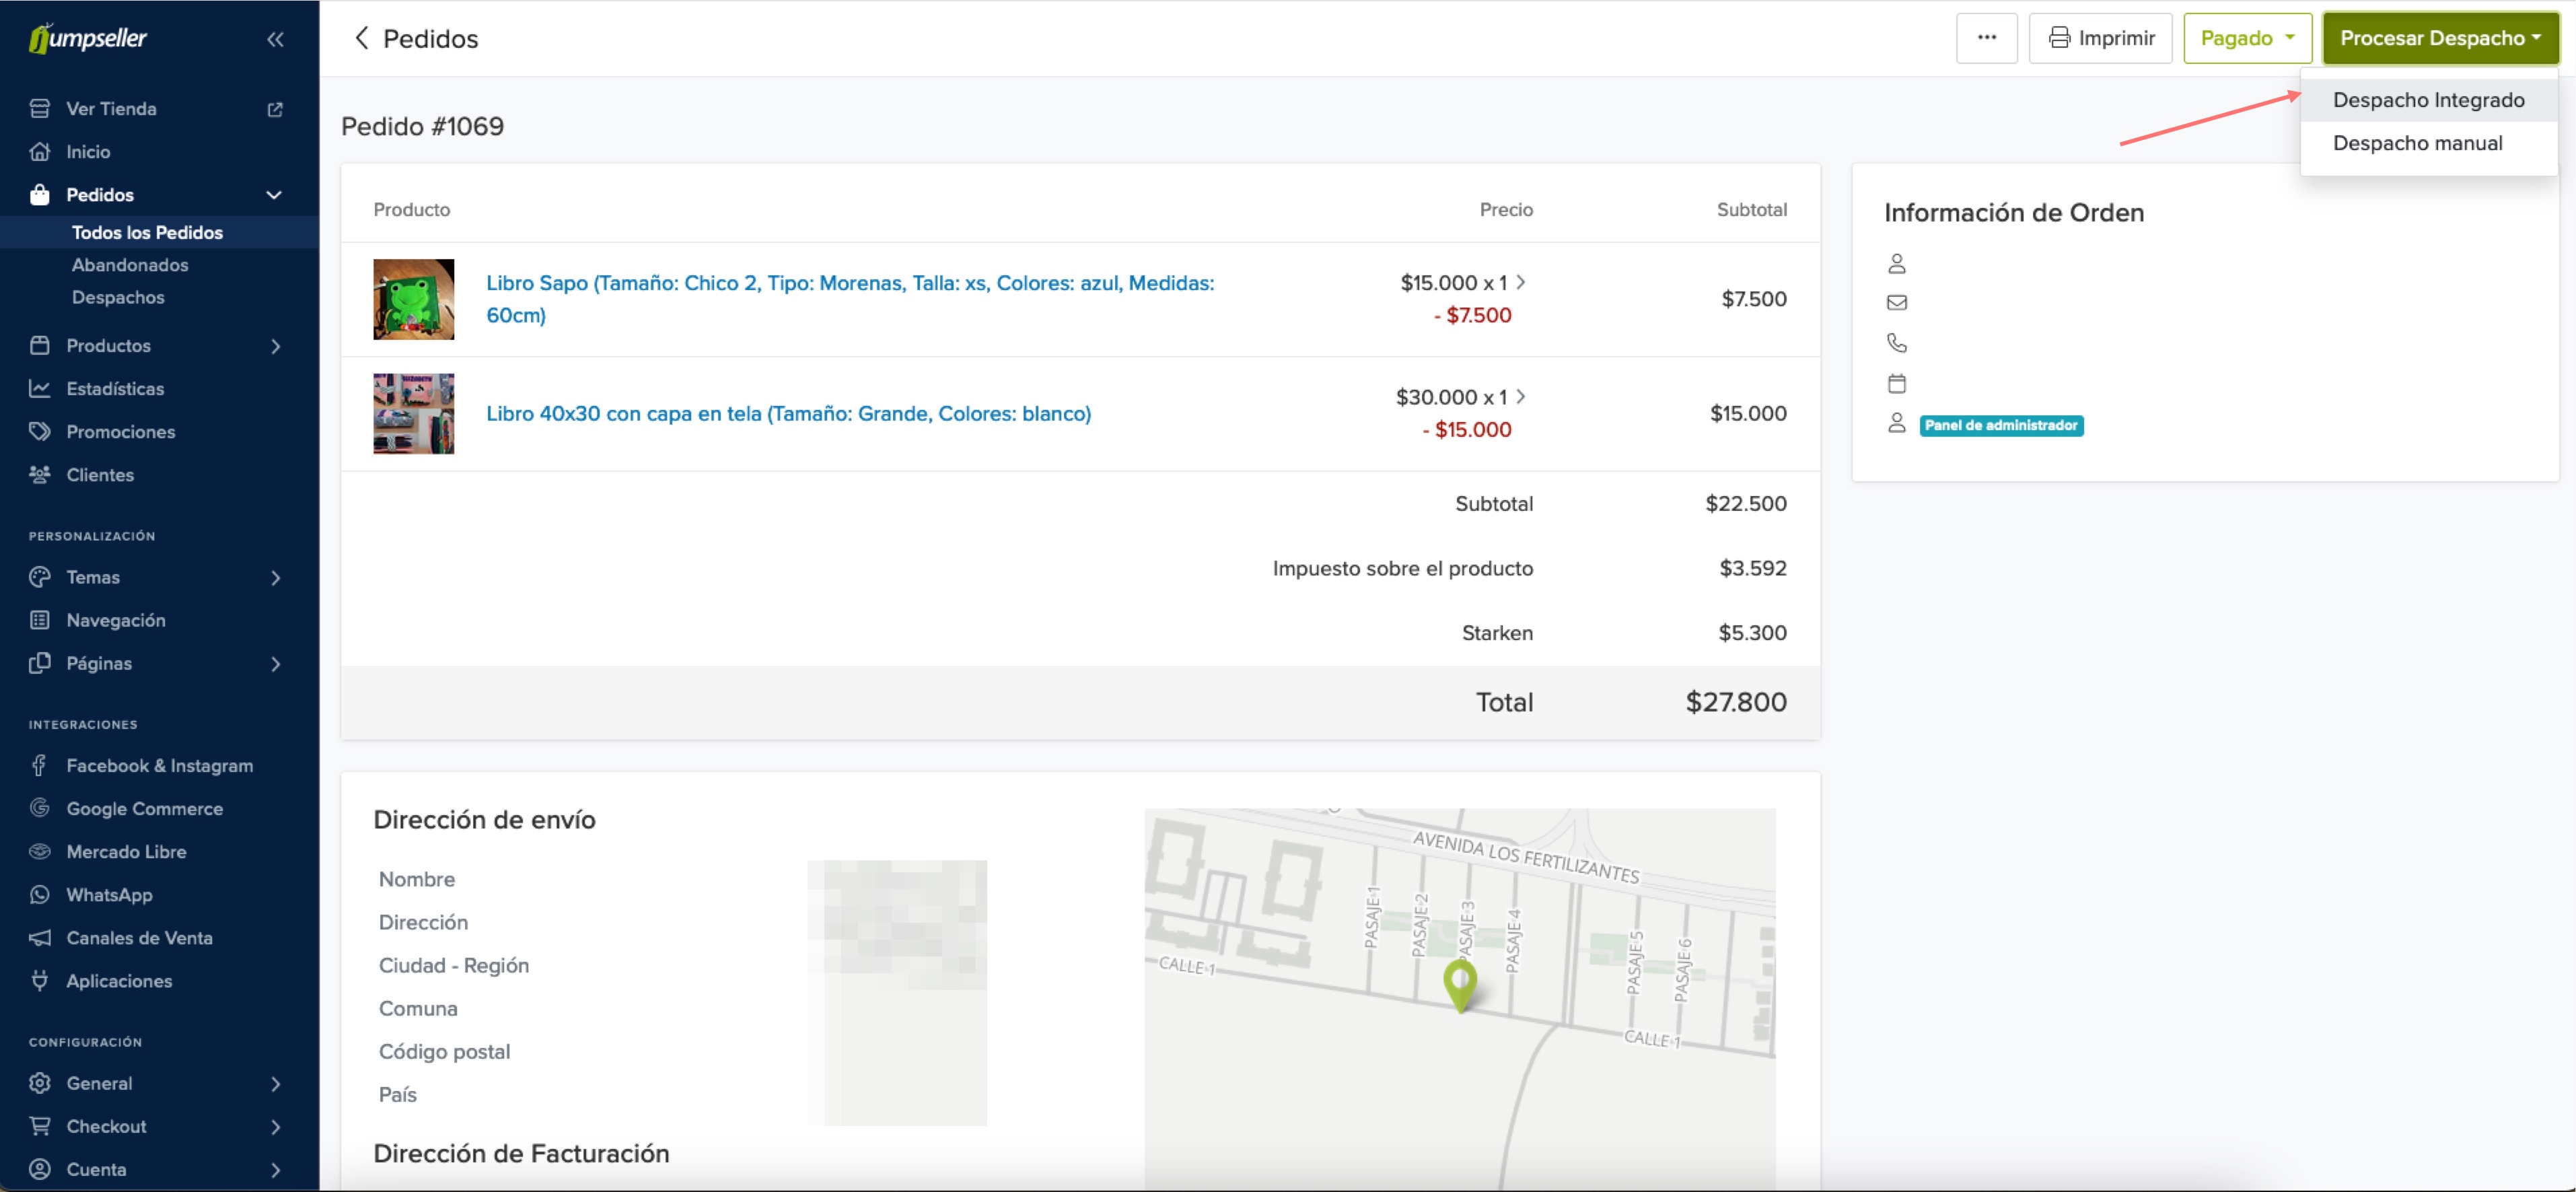2576x1192 pixels.
Task: Expand the Temas submenu chevron
Action: (275, 578)
